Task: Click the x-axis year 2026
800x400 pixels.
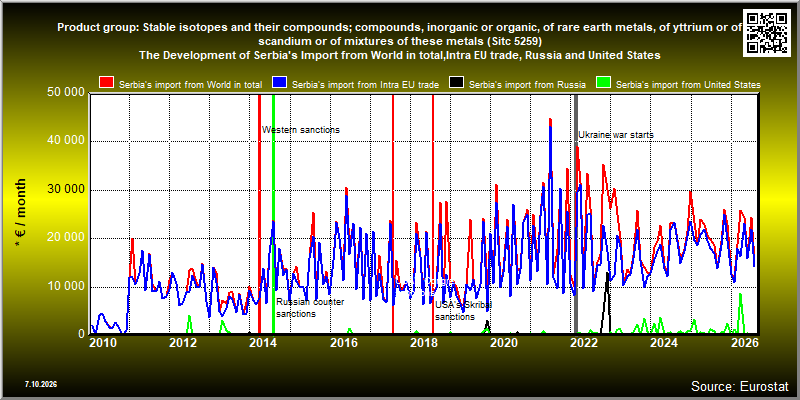Action: tap(745, 342)
